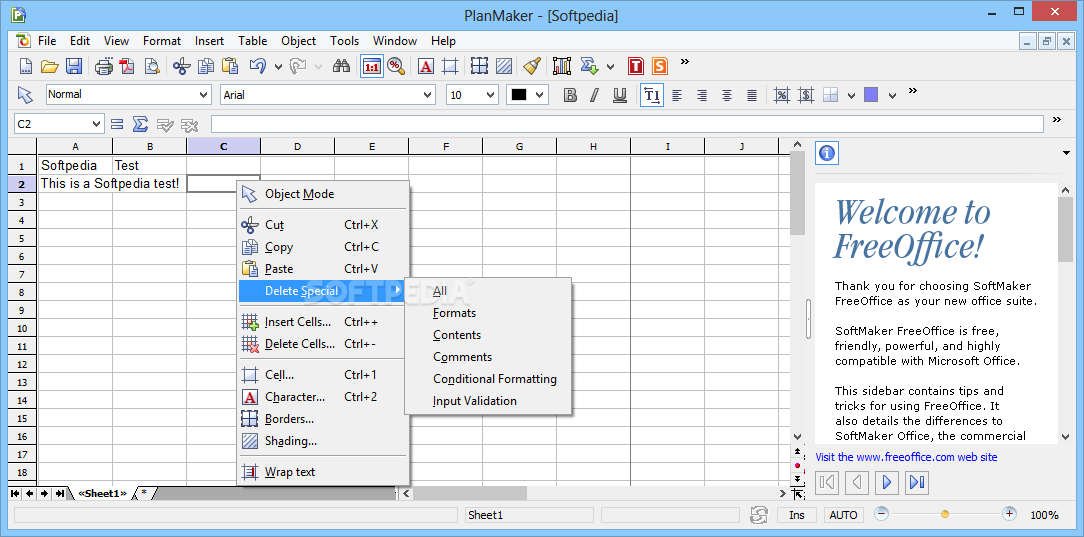
Task: Launch TextMaker red T icon
Action: 636,66
